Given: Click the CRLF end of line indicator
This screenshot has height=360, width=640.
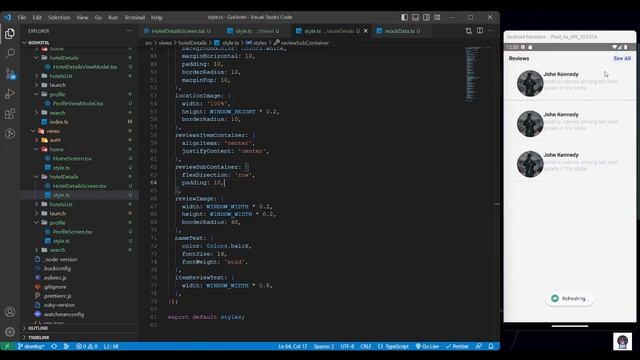Looking at the screenshot, I should [x=366, y=346].
